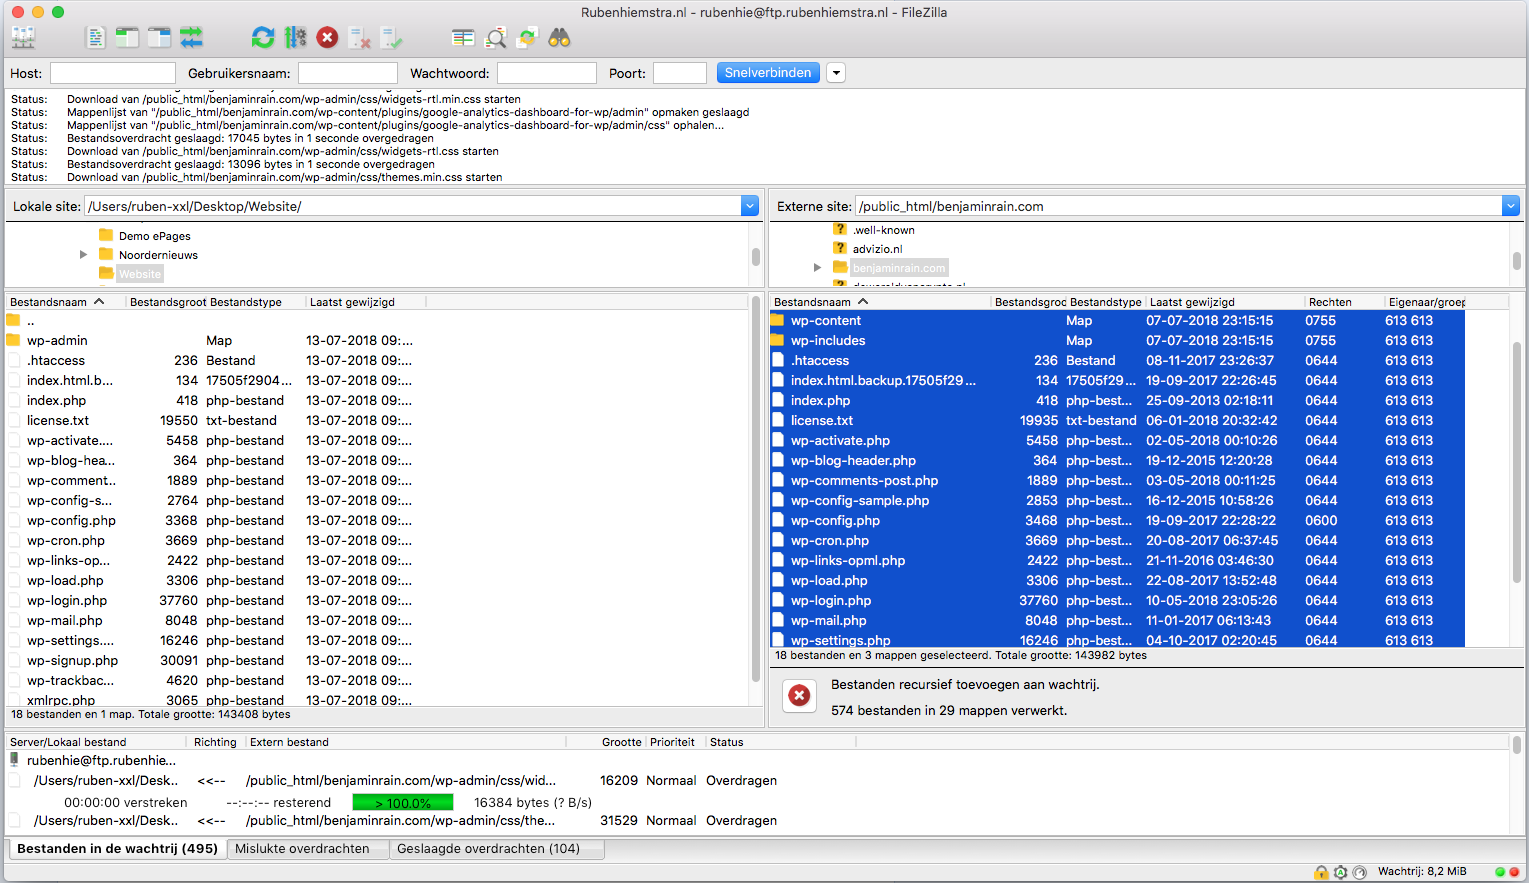Click the green 100.0% transfer progress bar
Image resolution: width=1529 pixels, height=883 pixels.
(x=403, y=803)
